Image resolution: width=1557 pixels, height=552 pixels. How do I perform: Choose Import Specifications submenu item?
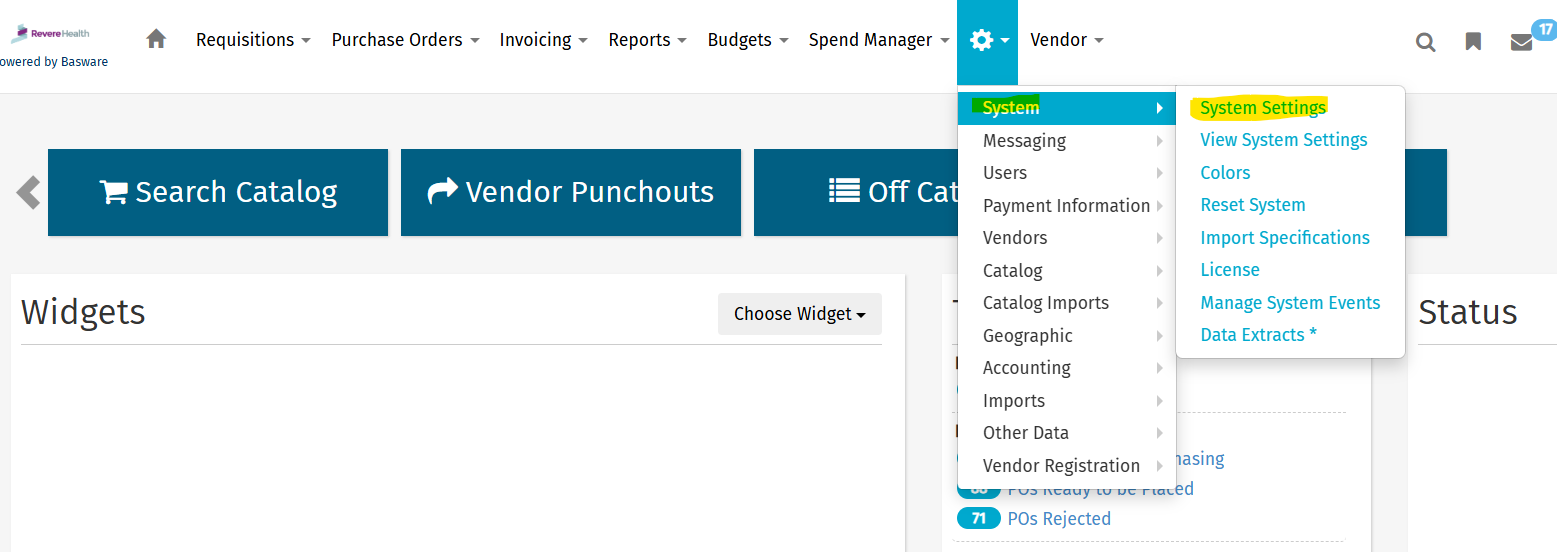[1284, 238]
